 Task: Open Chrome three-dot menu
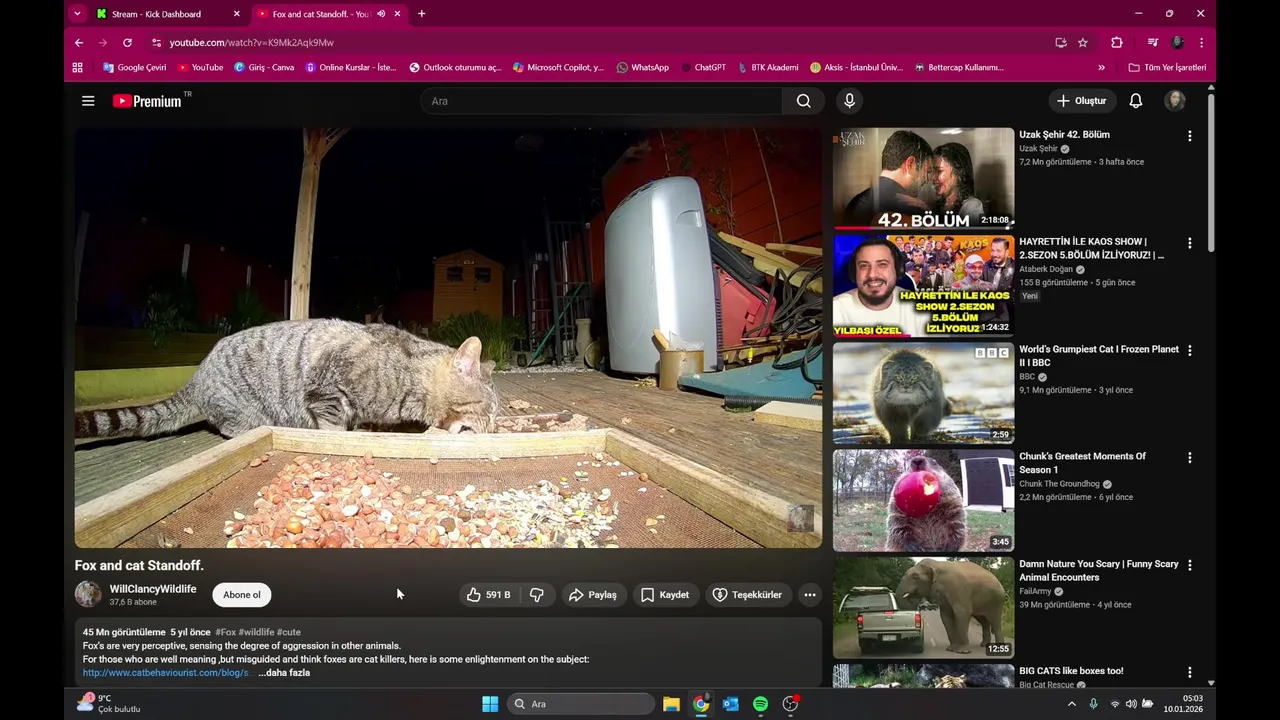tap(1201, 43)
